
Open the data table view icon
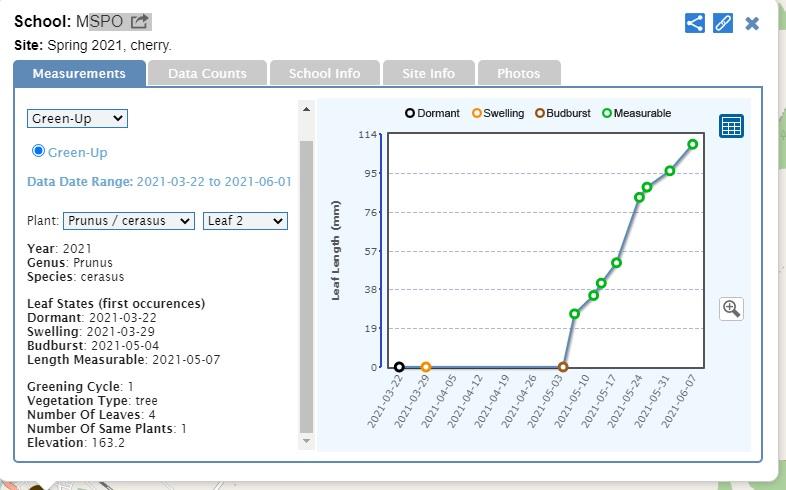click(731, 126)
